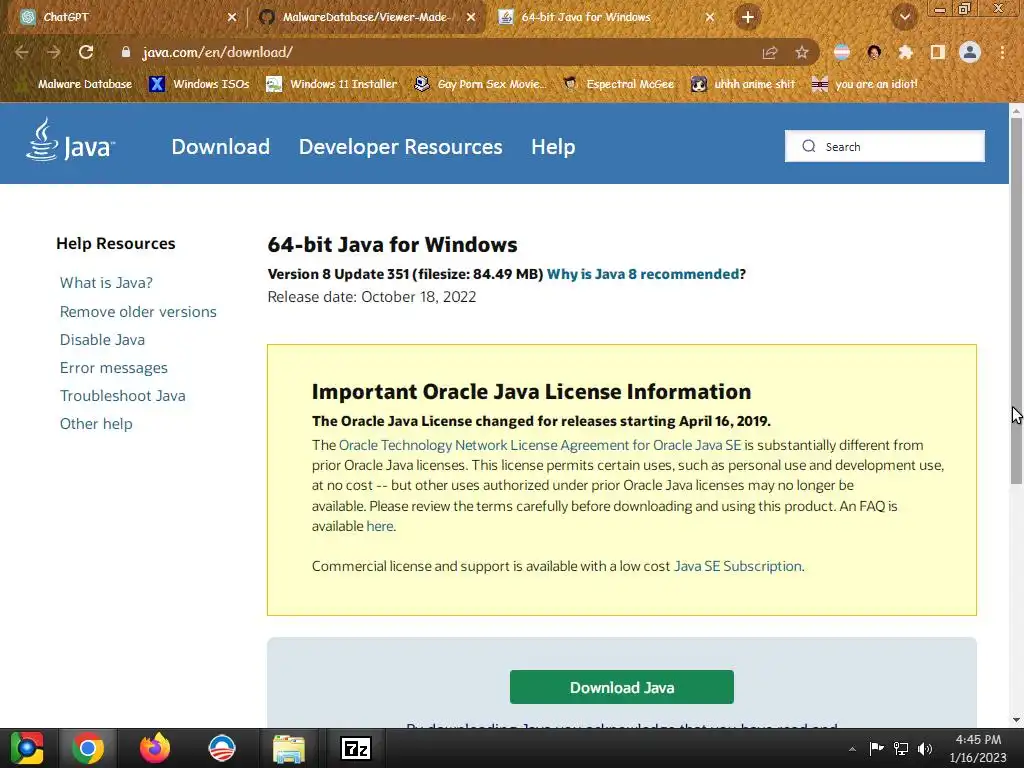Switch to the MalwareDatabase/Viewer-Made tab

[x=366, y=17]
